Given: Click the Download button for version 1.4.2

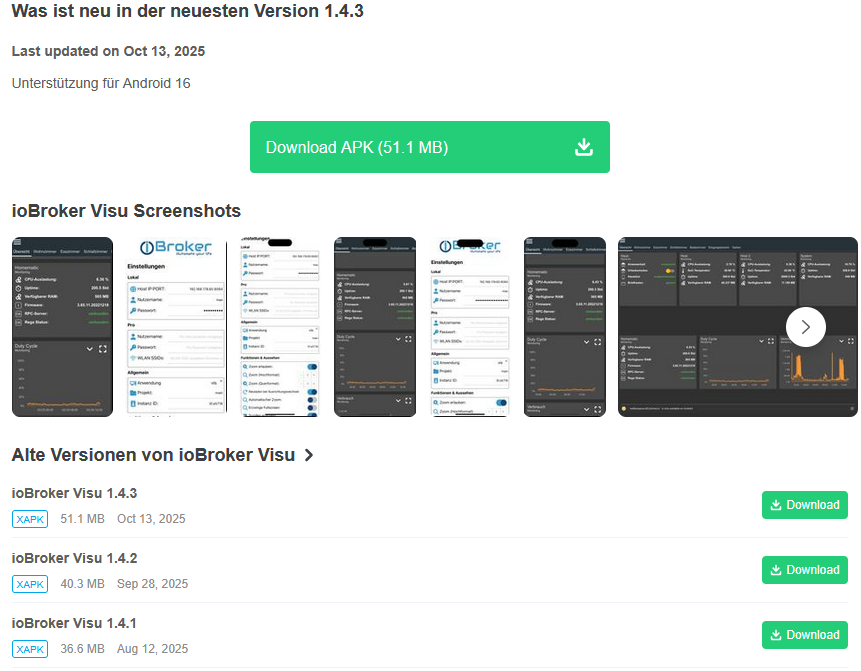Looking at the screenshot, I should tap(804, 570).
